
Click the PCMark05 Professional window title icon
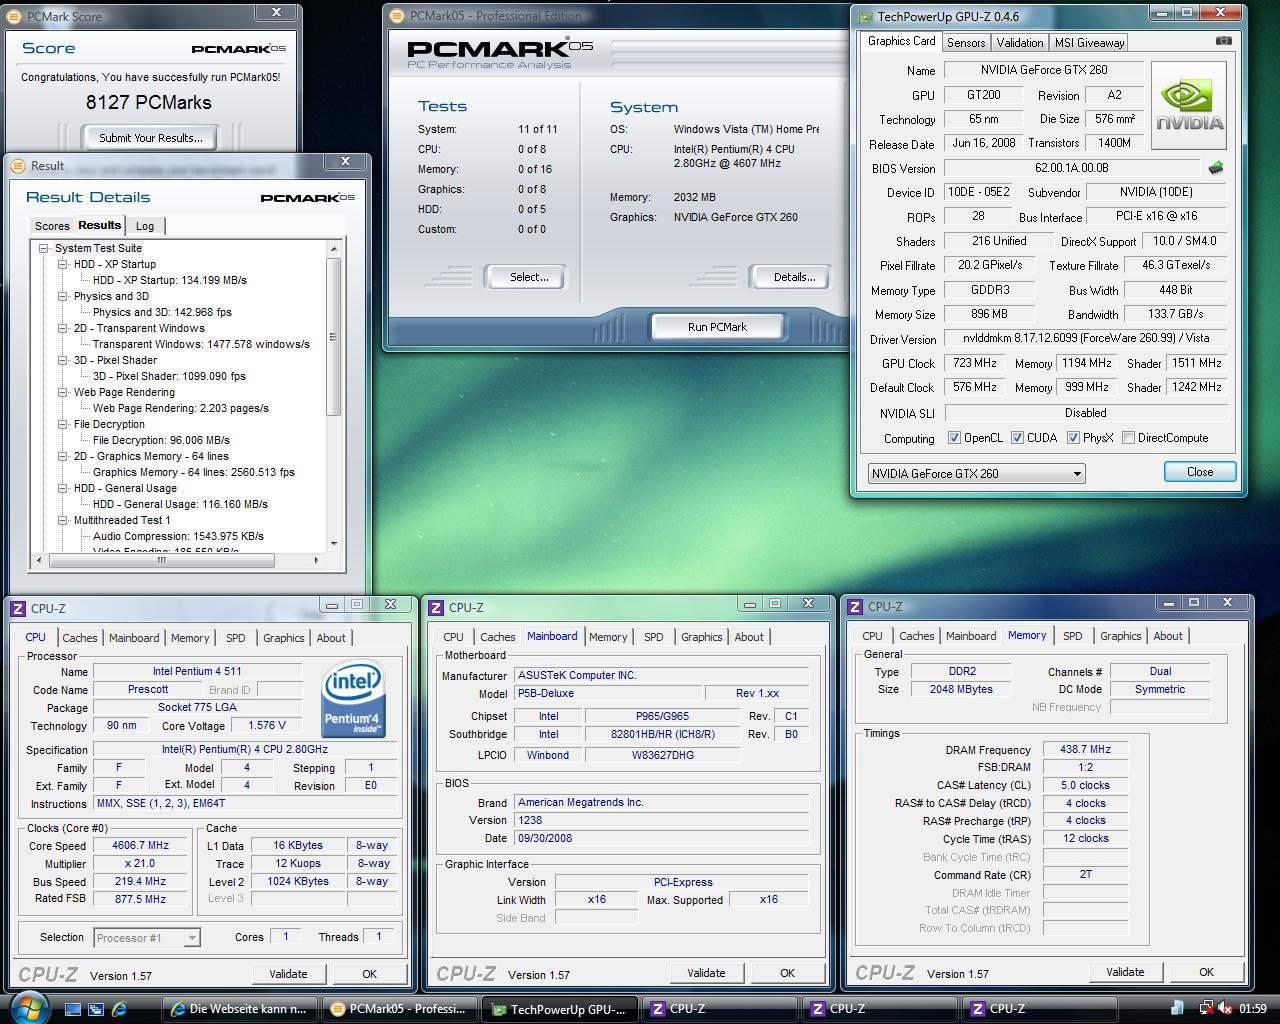(397, 16)
